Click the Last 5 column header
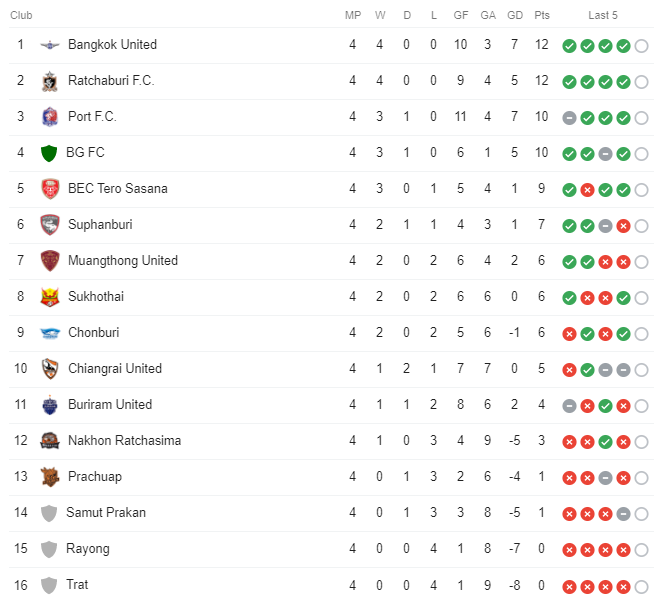This screenshot has height=603, width=654. (603, 15)
